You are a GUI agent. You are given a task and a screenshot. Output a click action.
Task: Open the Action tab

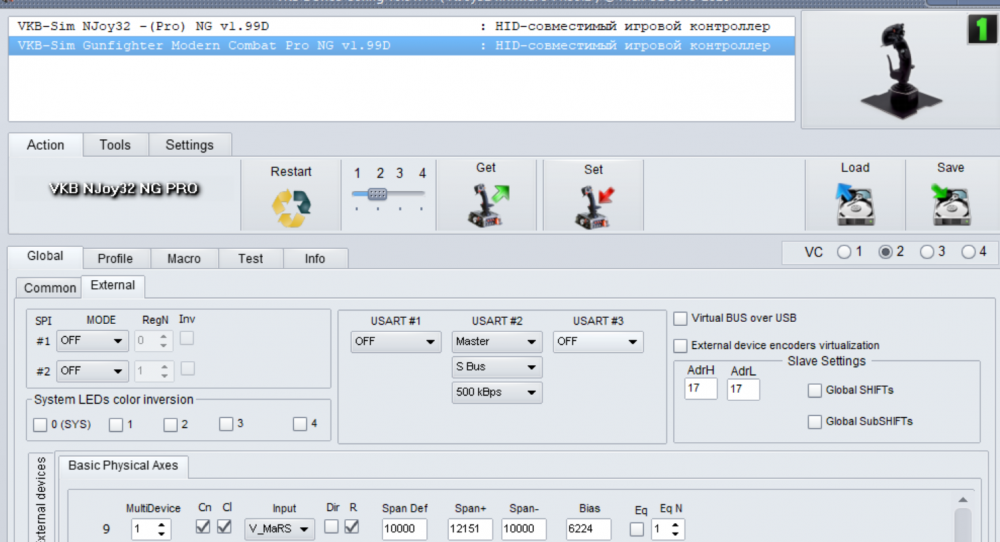pos(45,145)
